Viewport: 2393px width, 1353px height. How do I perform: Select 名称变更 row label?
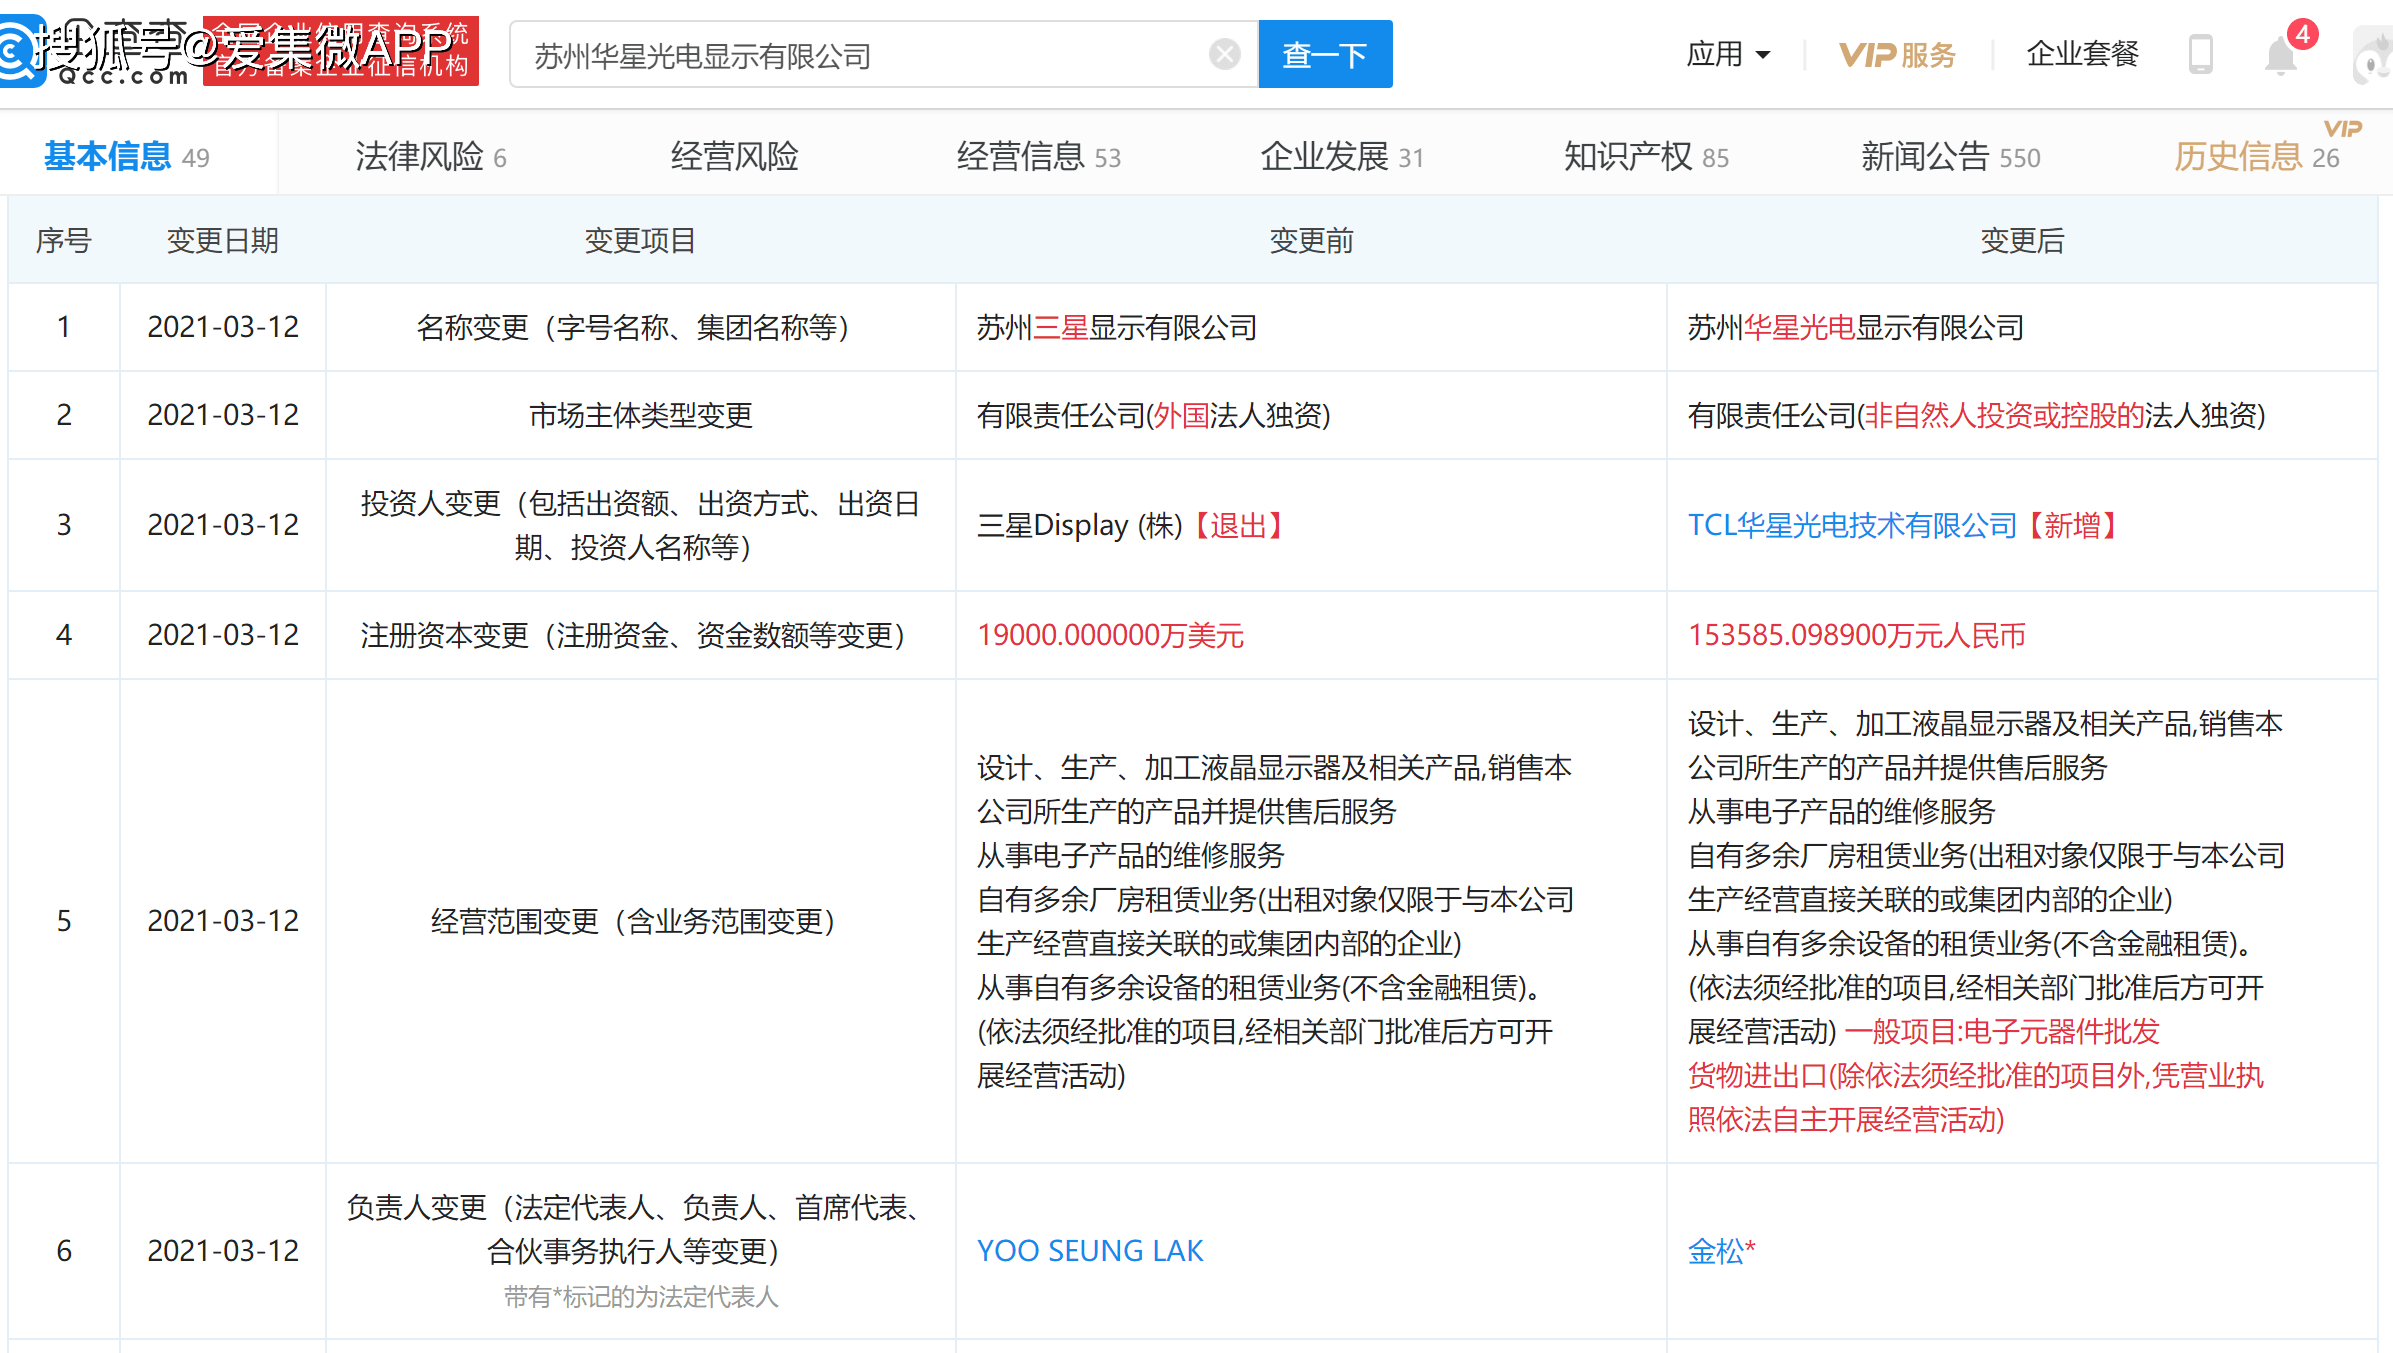pos(640,327)
